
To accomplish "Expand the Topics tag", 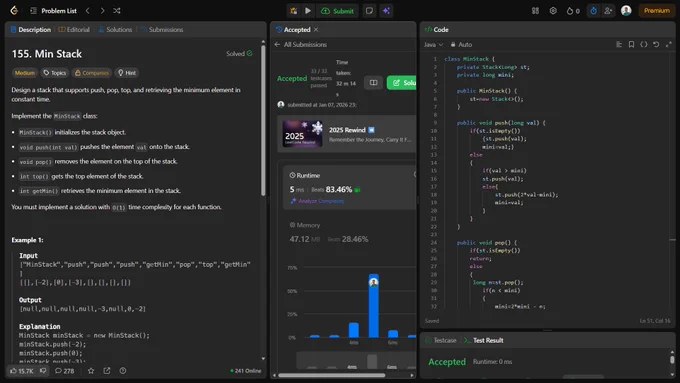I will tap(55, 73).
